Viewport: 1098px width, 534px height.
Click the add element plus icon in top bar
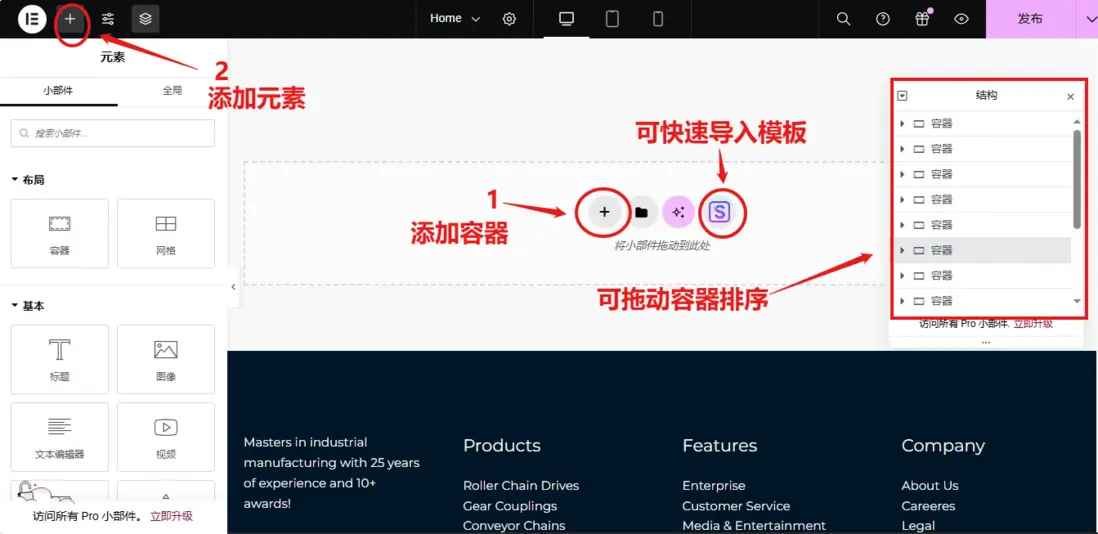click(x=70, y=19)
